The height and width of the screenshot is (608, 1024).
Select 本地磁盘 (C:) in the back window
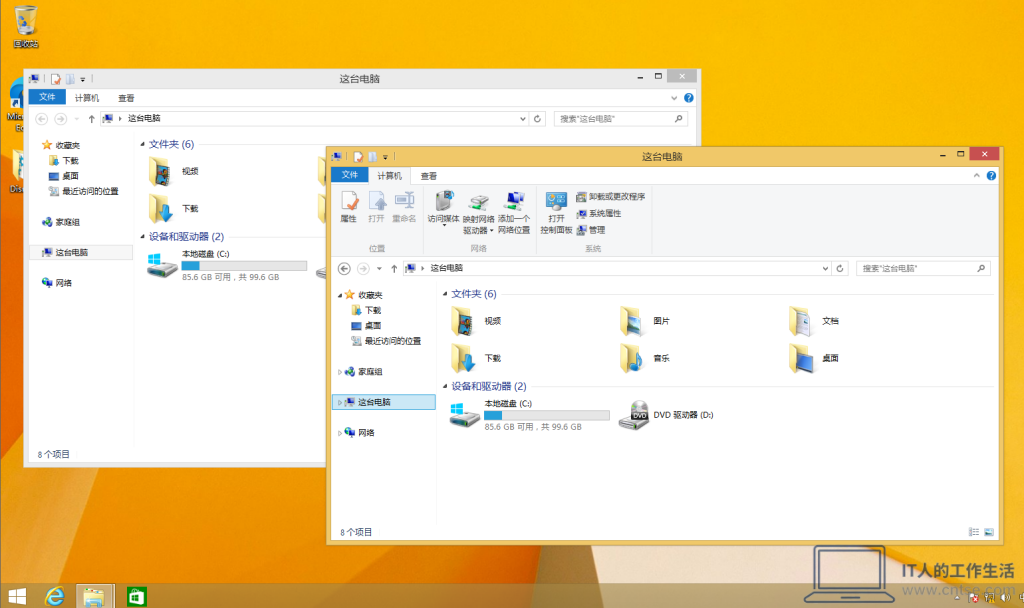click(x=227, y=266)
